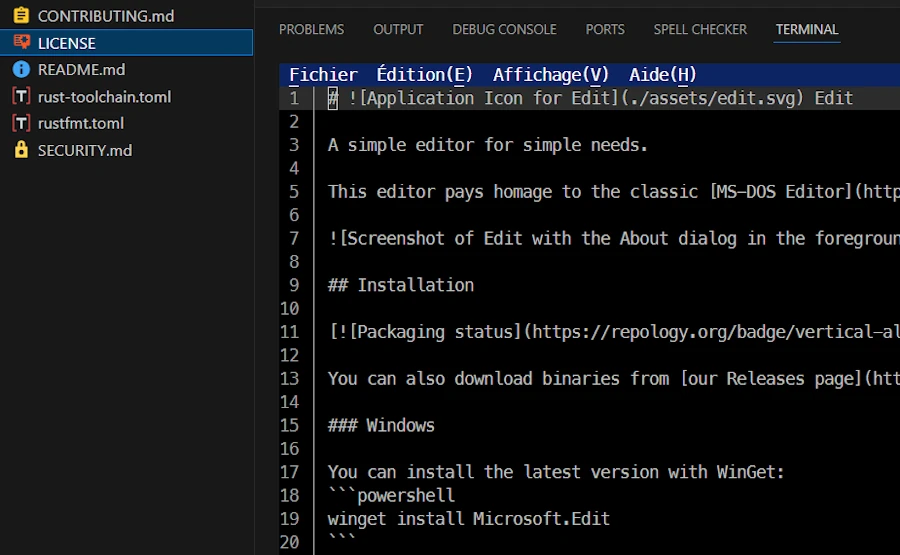Click the README.md info icon

(21, 70)
